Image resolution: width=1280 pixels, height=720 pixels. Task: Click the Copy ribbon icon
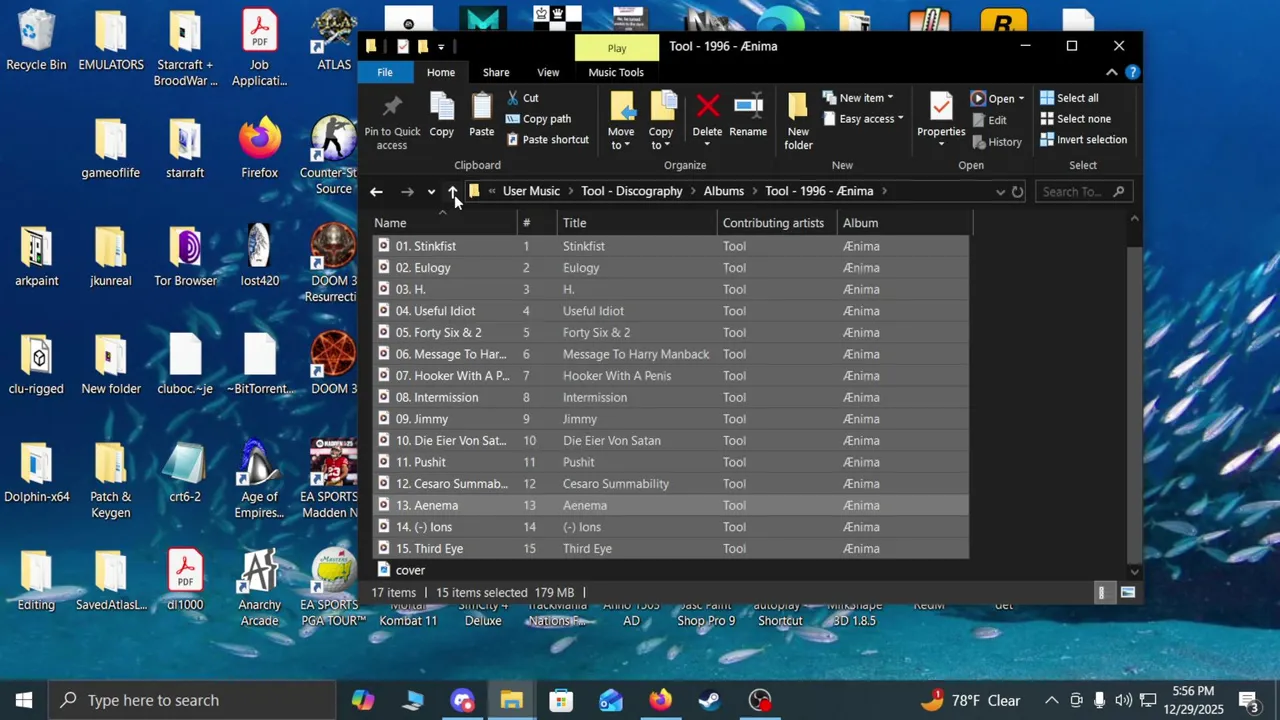click(x=441, y=107)
